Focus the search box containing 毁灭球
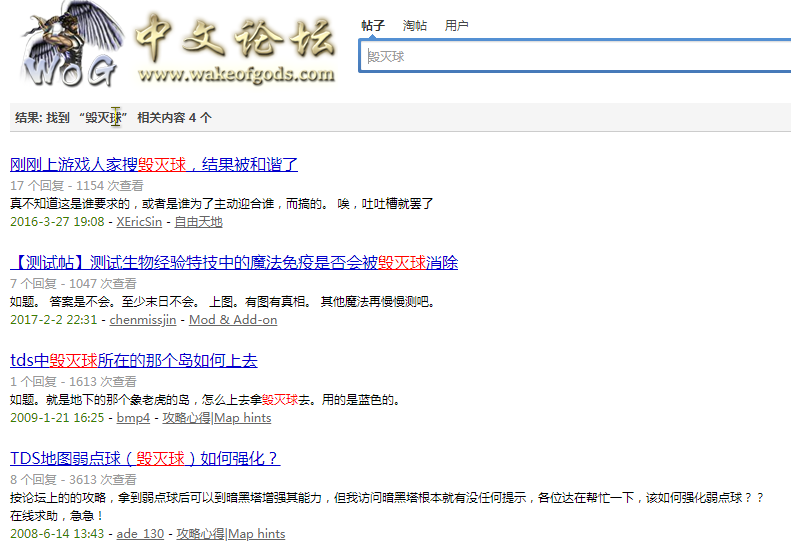Image resolution: width=791 pixels, height=546 pixels. click(575, 57)
